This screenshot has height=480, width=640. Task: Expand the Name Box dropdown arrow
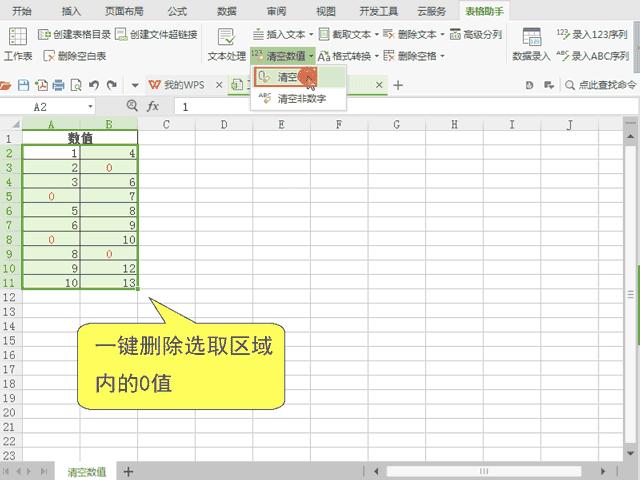pyautogui.click(x=90, y=107)
